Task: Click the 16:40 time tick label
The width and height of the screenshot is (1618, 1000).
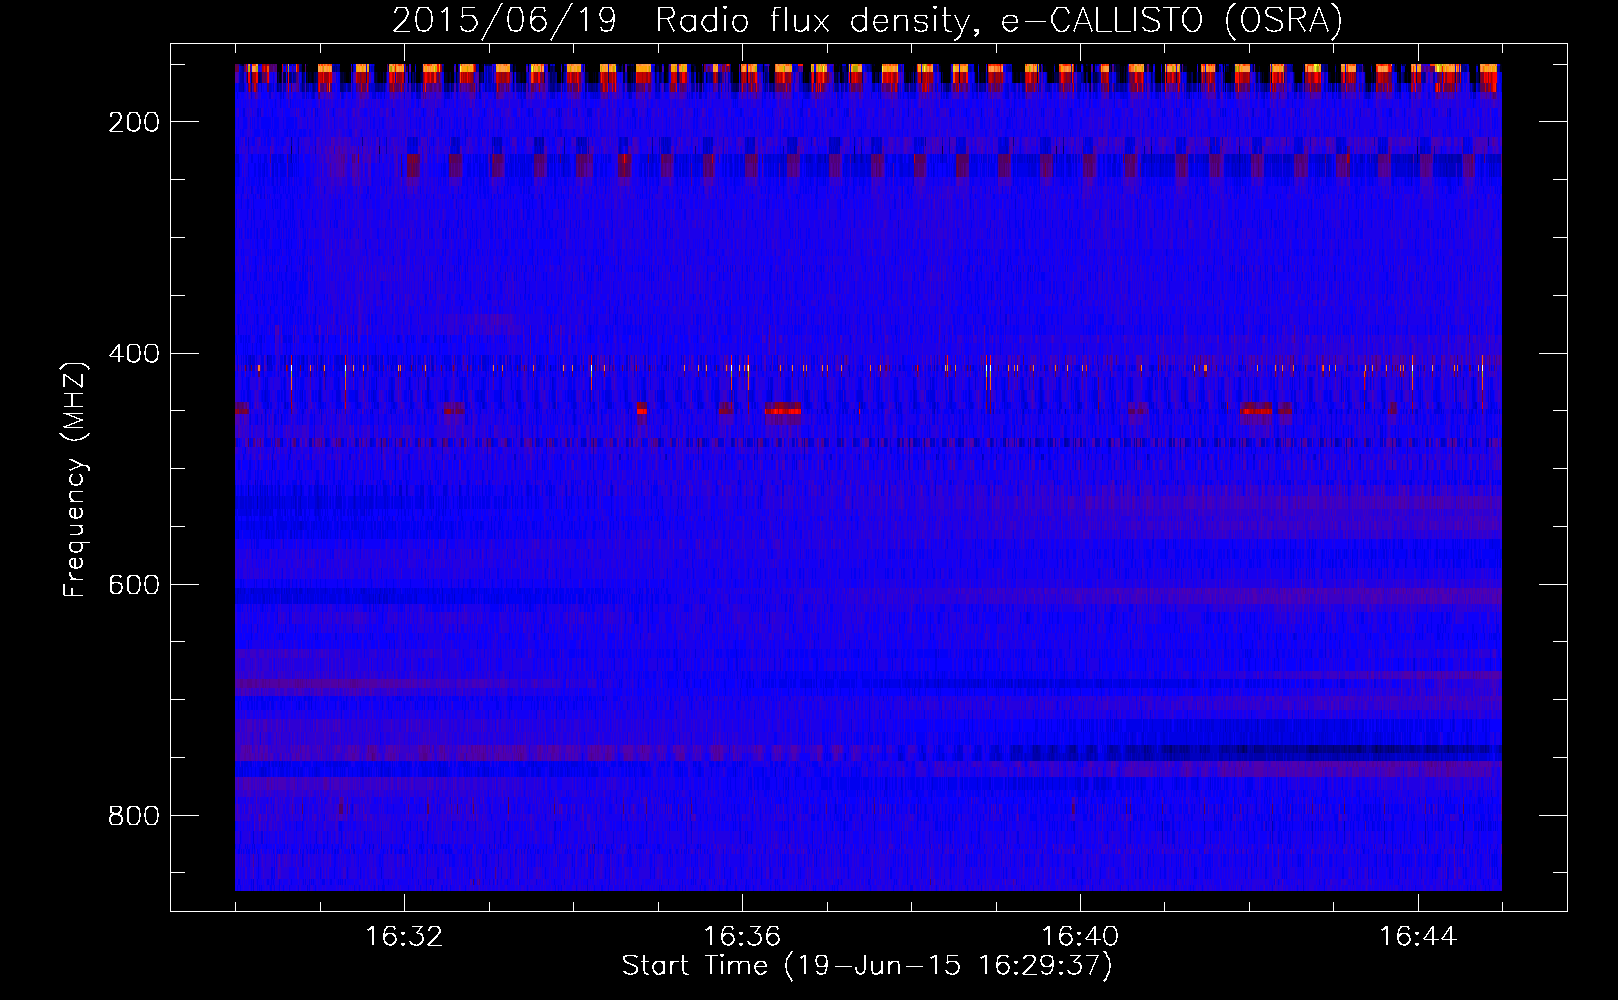Action: click(1080, 936)
